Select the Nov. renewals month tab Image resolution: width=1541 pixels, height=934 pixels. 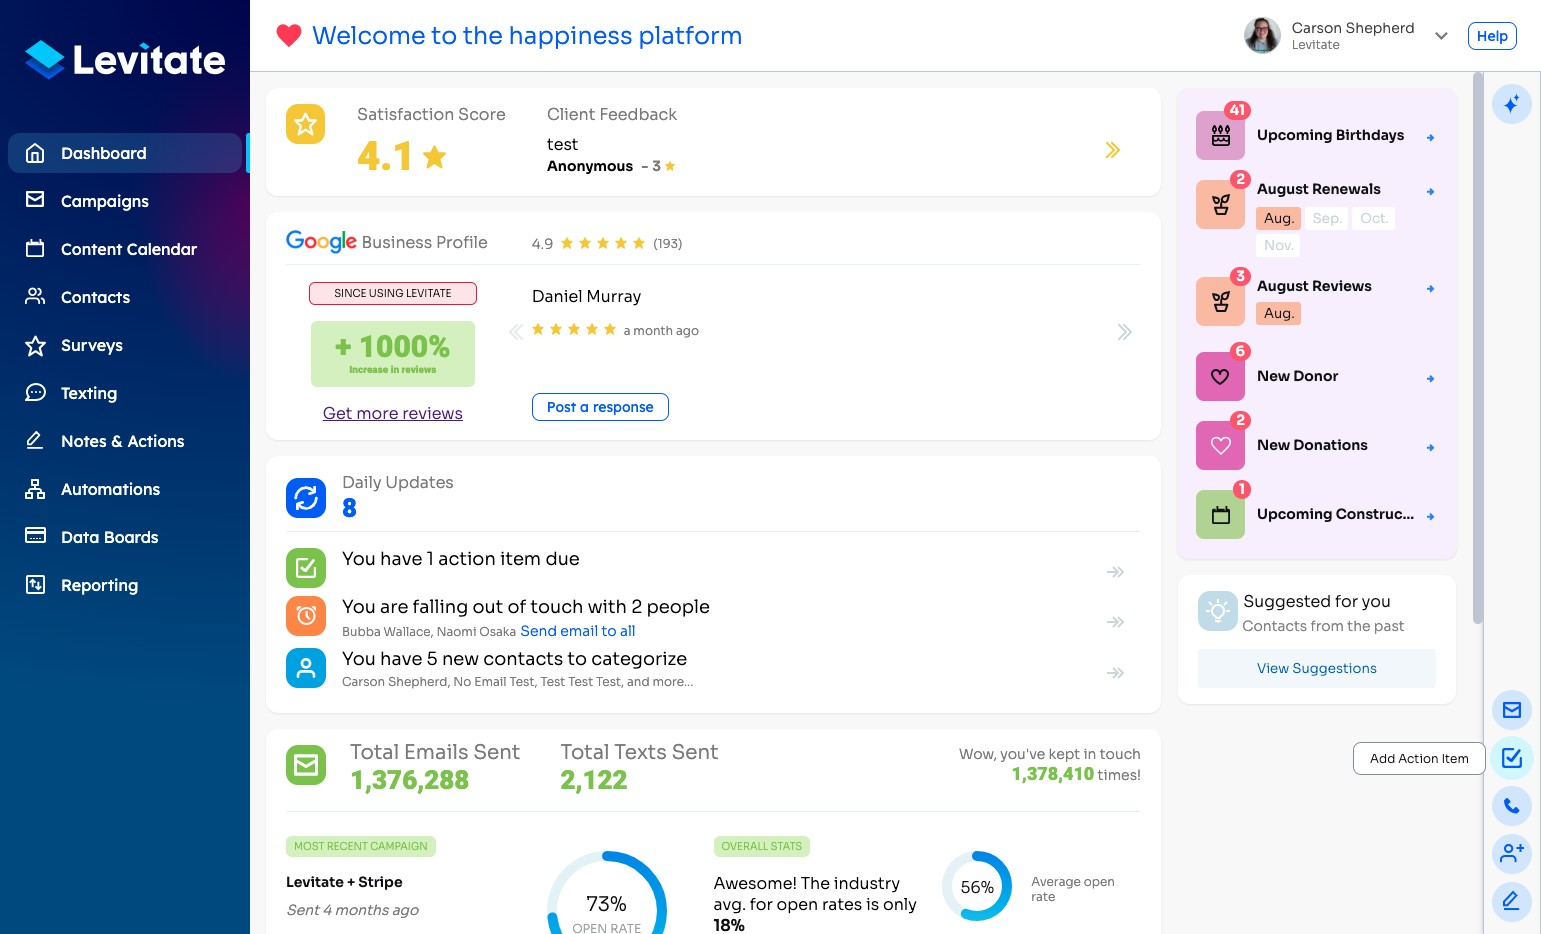(1278, 245)
